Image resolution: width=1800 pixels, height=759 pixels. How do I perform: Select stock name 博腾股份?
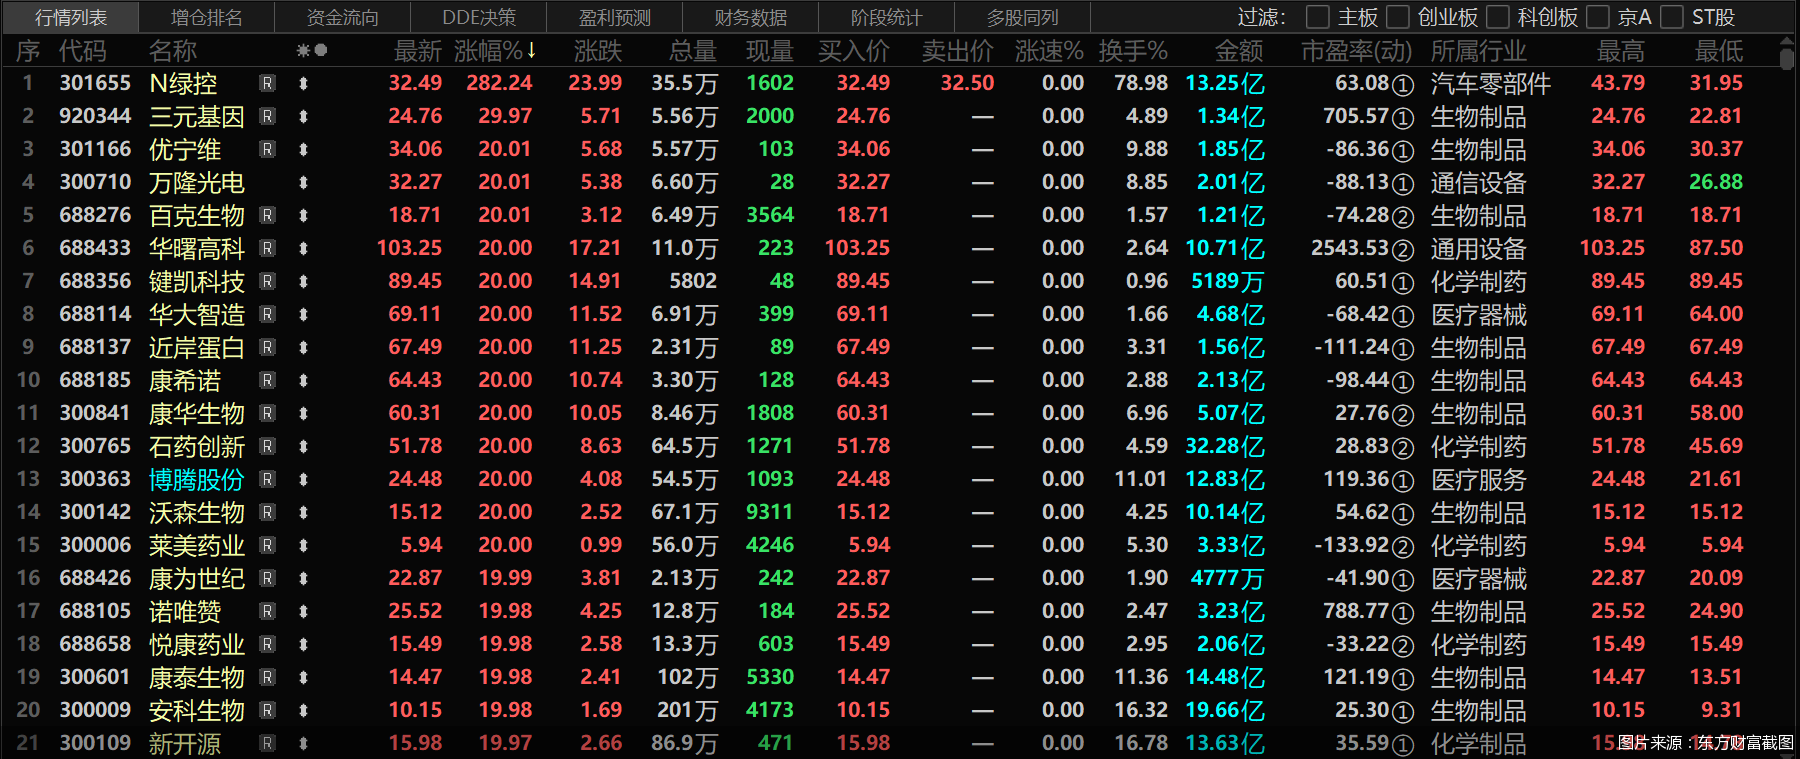click(197, 480)
